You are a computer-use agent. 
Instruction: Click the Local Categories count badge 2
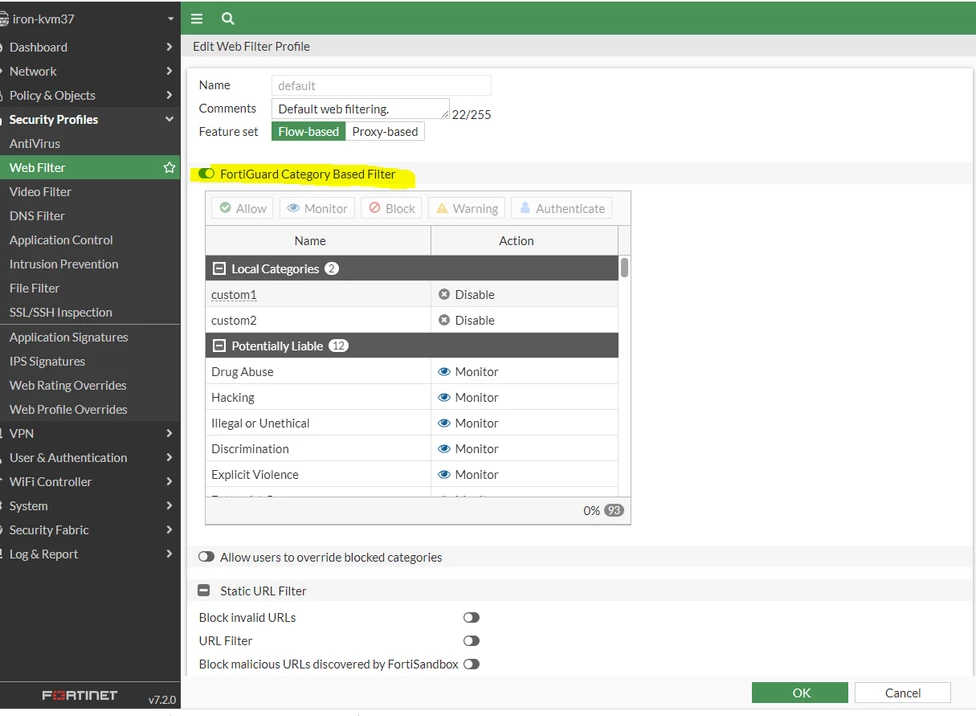pyautogui.click(x=332, y=268)
